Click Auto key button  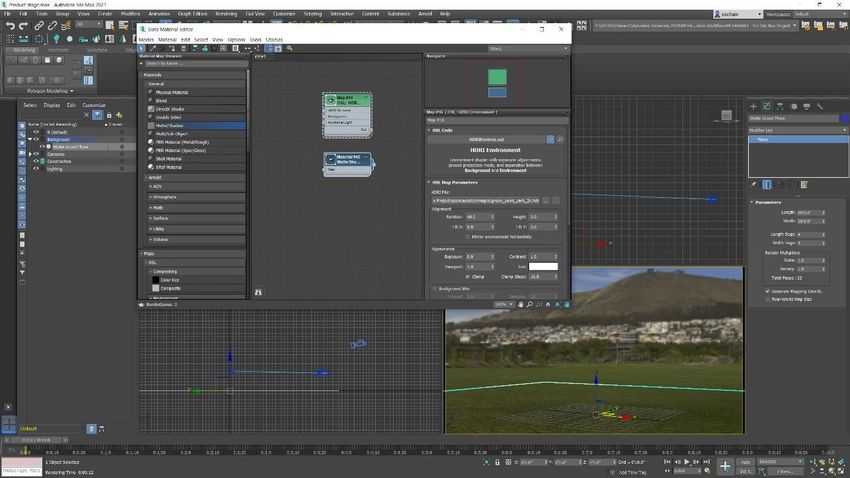746,462
